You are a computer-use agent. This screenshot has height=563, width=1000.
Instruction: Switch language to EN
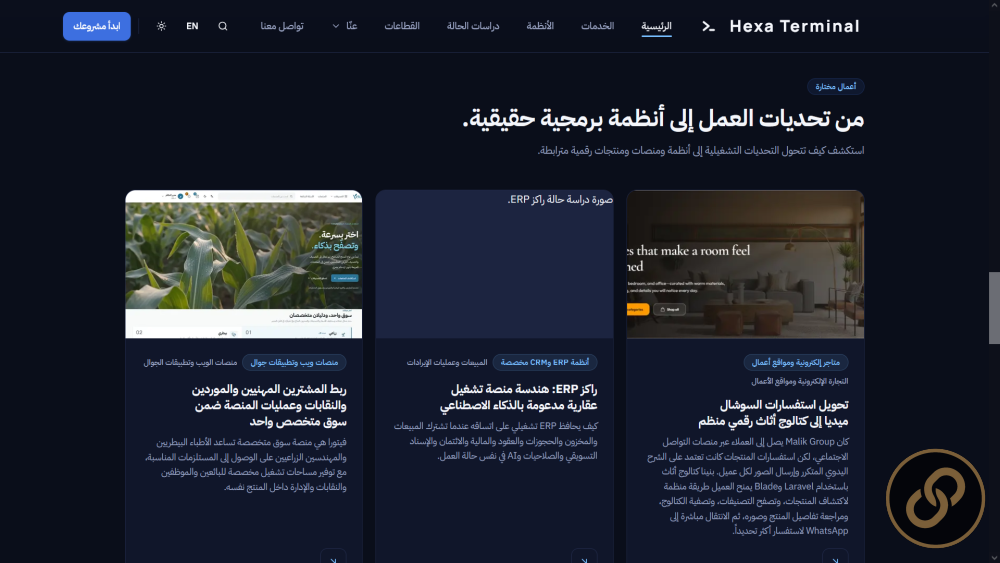pyautogui.click(x=192, y=26)
